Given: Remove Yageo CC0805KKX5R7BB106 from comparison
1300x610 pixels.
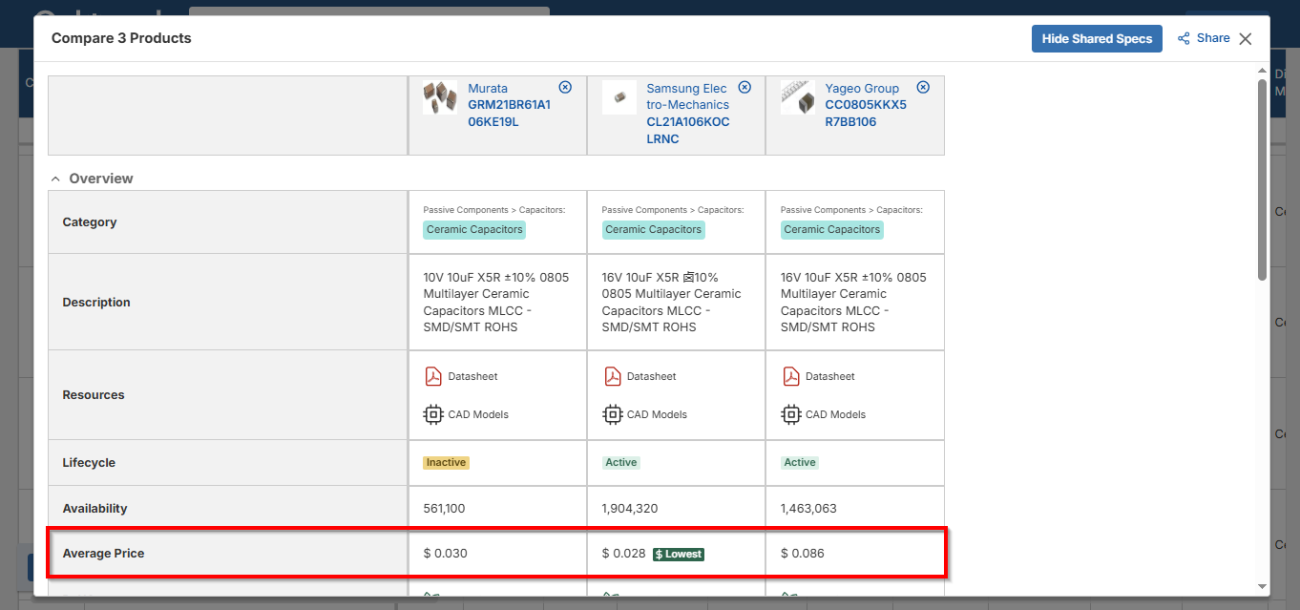Looking at the screenshot, I should click(x=923, y=87).
